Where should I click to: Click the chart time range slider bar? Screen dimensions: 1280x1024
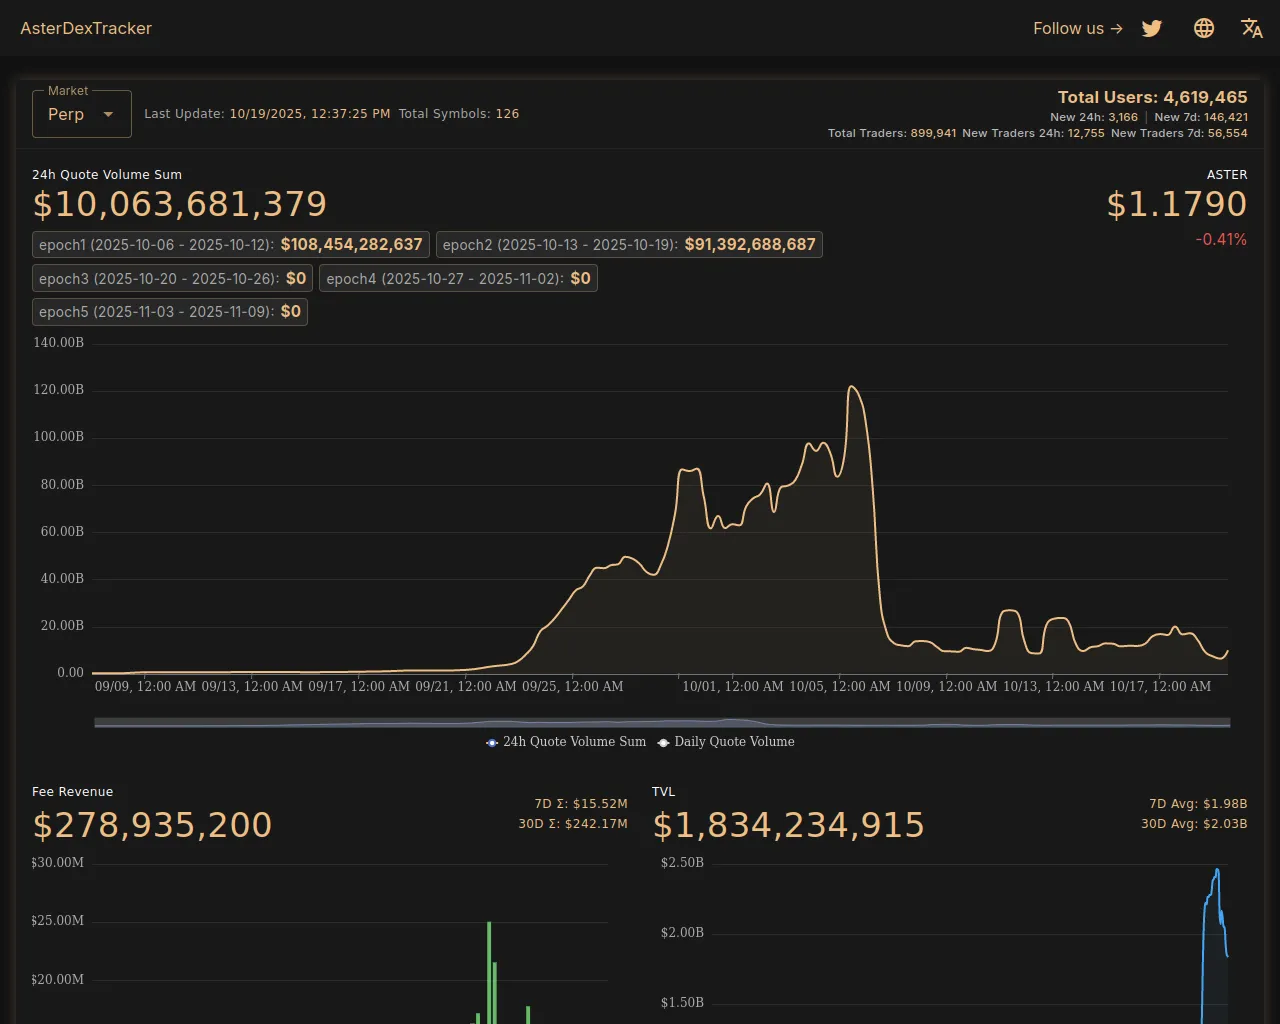pyautogui.click(x=662, y=722)
